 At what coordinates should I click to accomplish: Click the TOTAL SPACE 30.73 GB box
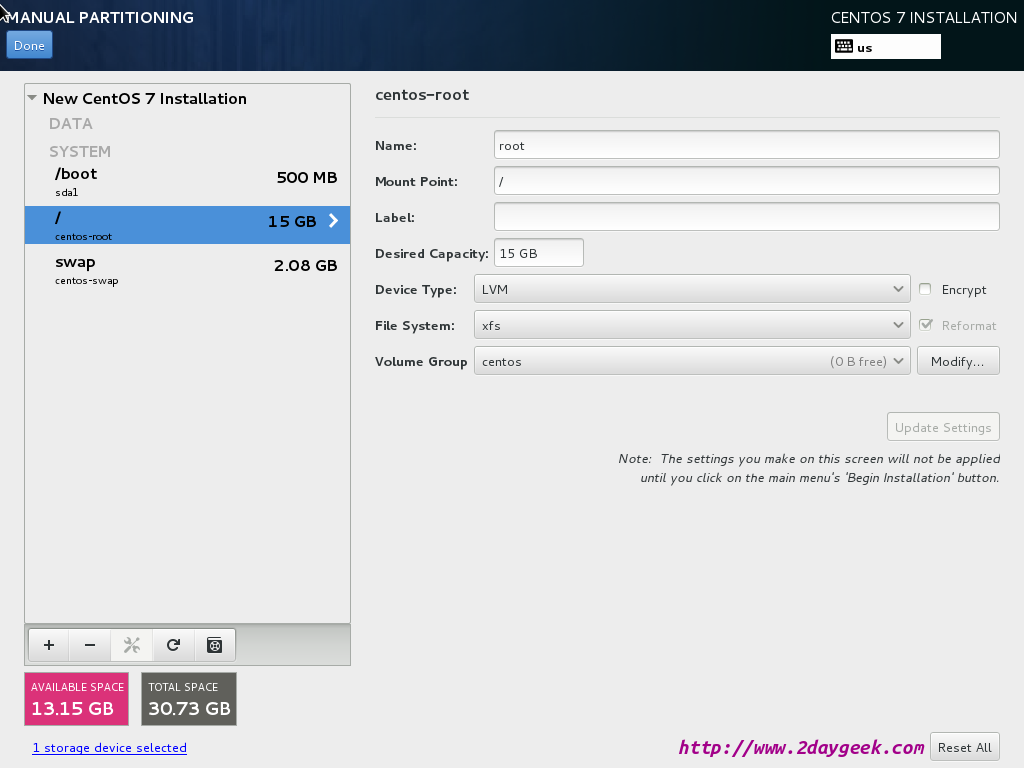pos(189,699)
